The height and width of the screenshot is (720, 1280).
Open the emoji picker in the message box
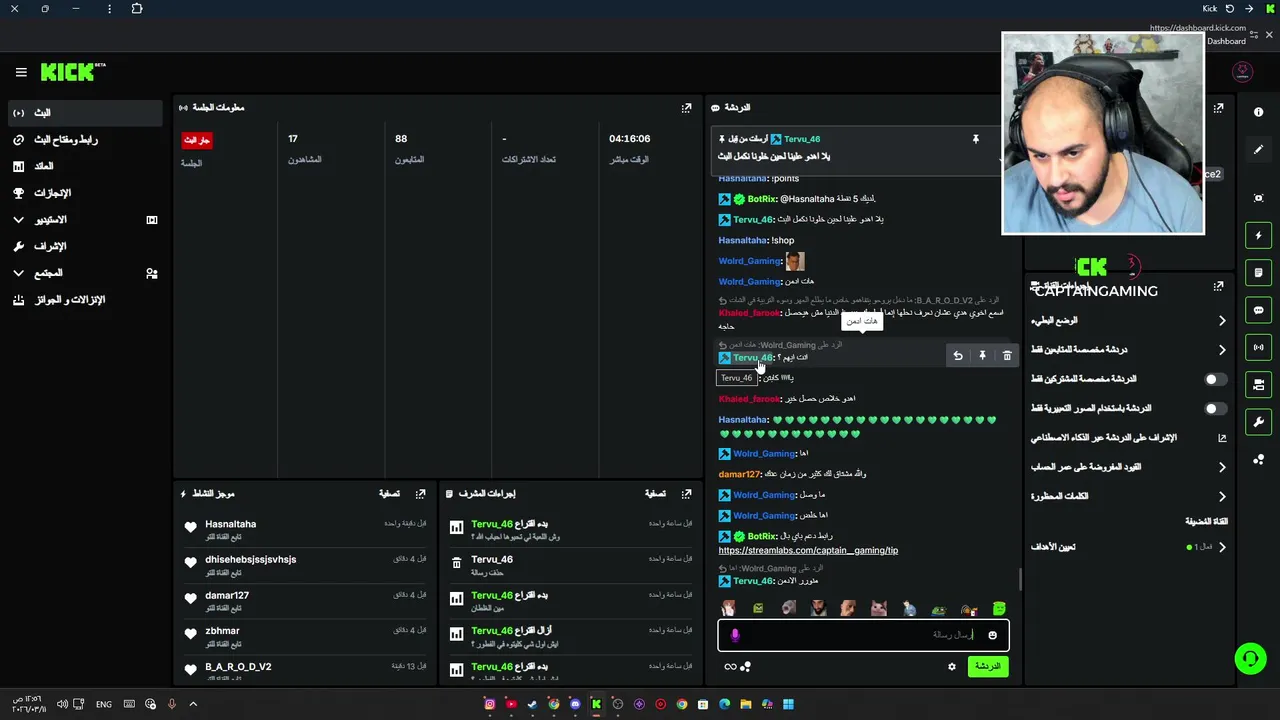tap(992, 635)
